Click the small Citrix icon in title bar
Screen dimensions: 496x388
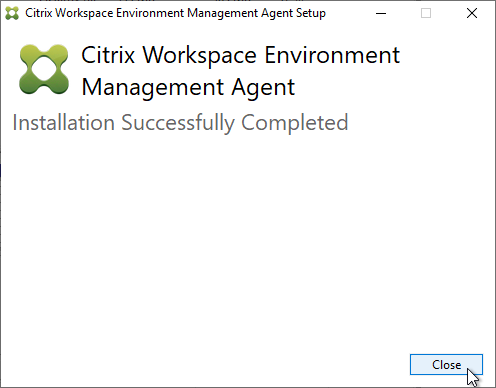[12, 13]
